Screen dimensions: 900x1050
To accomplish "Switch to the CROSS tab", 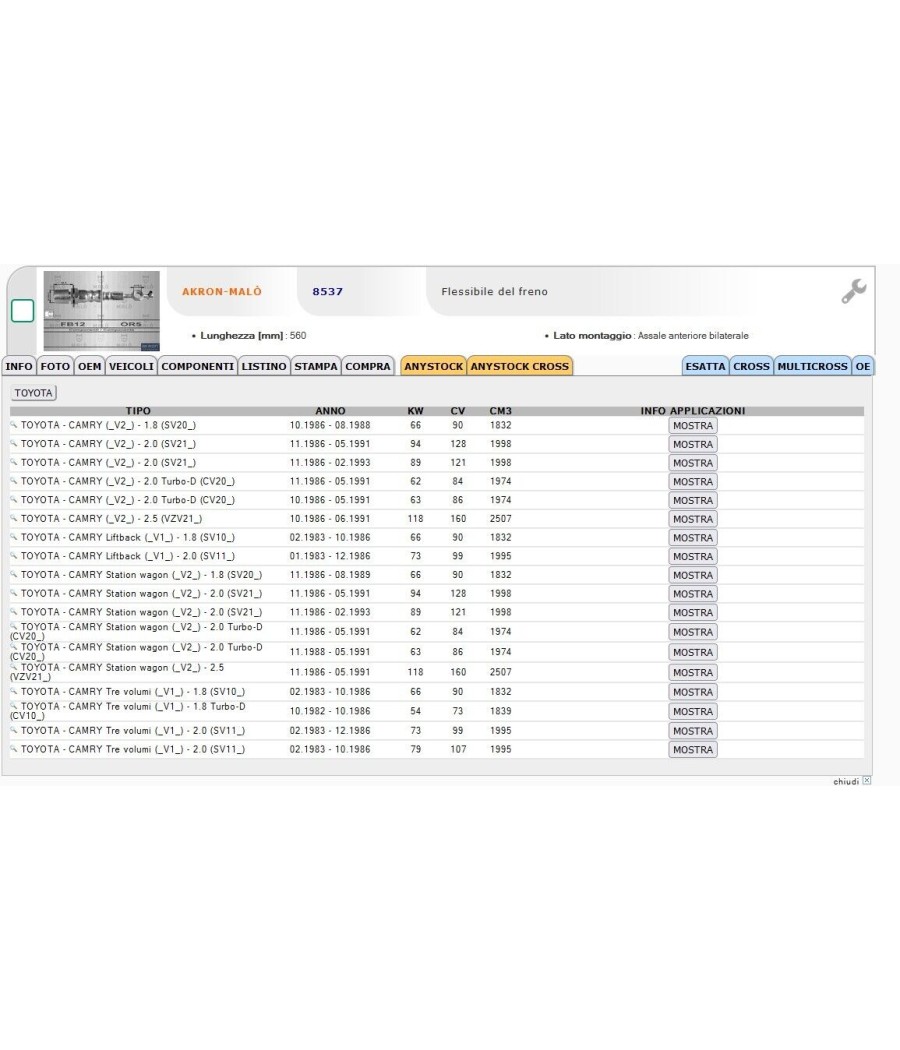I will (x=751, y=366).
